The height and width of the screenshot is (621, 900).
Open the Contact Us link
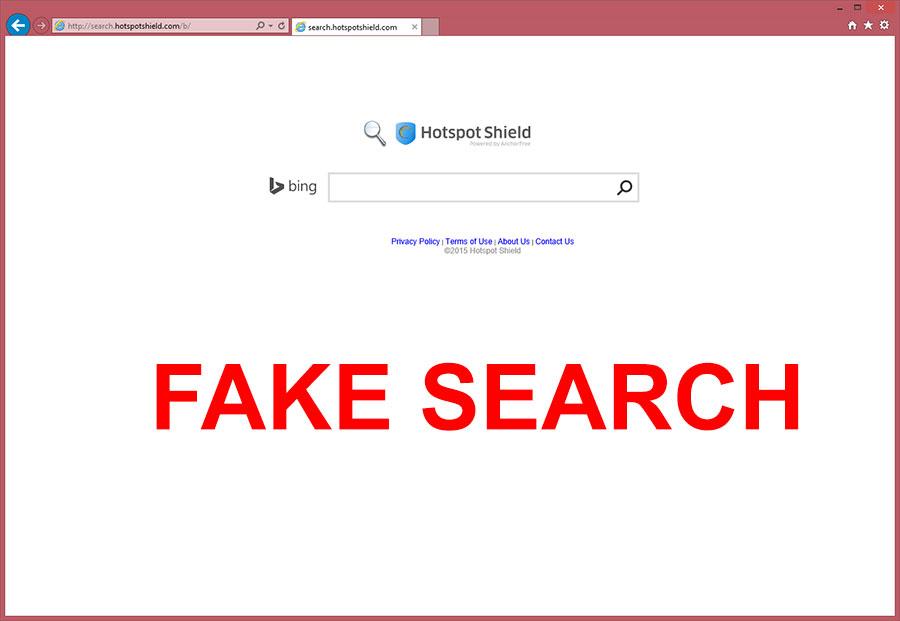[x=554, y=242]
